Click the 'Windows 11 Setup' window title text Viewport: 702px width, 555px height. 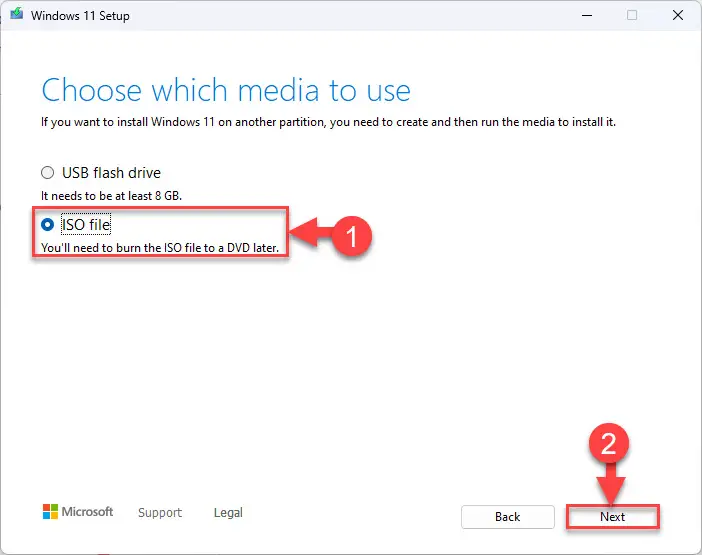80,16
